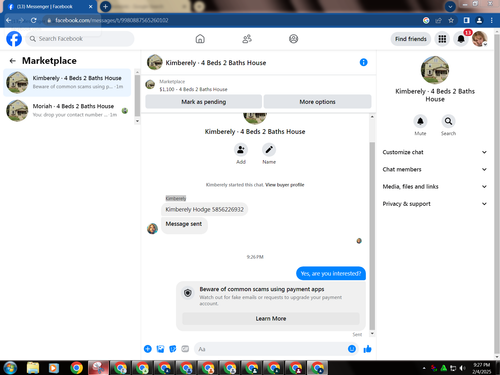Open the $1,100 Marketplace listing link
500x375 pixels.
tap(193, 89)
